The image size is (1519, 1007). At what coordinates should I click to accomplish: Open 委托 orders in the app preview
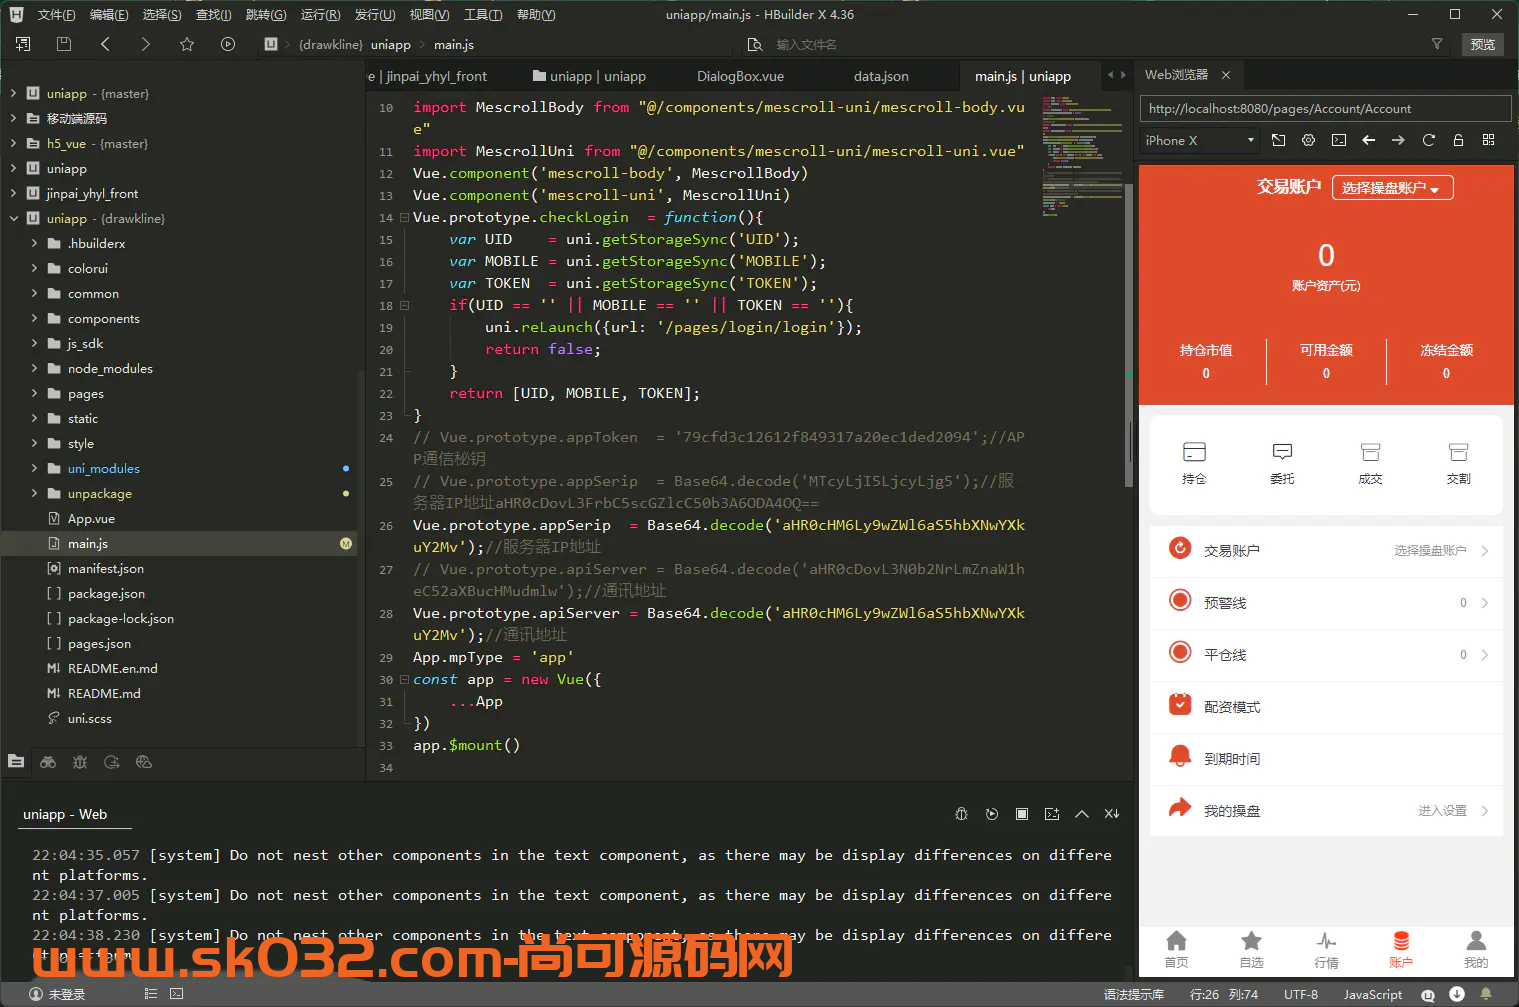(1282, 463)
